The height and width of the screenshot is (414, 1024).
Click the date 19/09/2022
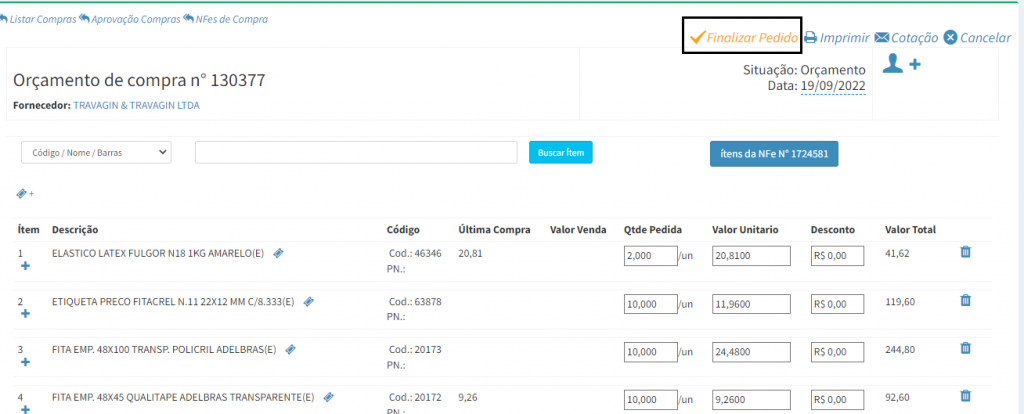pyautogui.click(x=833, y=86)
